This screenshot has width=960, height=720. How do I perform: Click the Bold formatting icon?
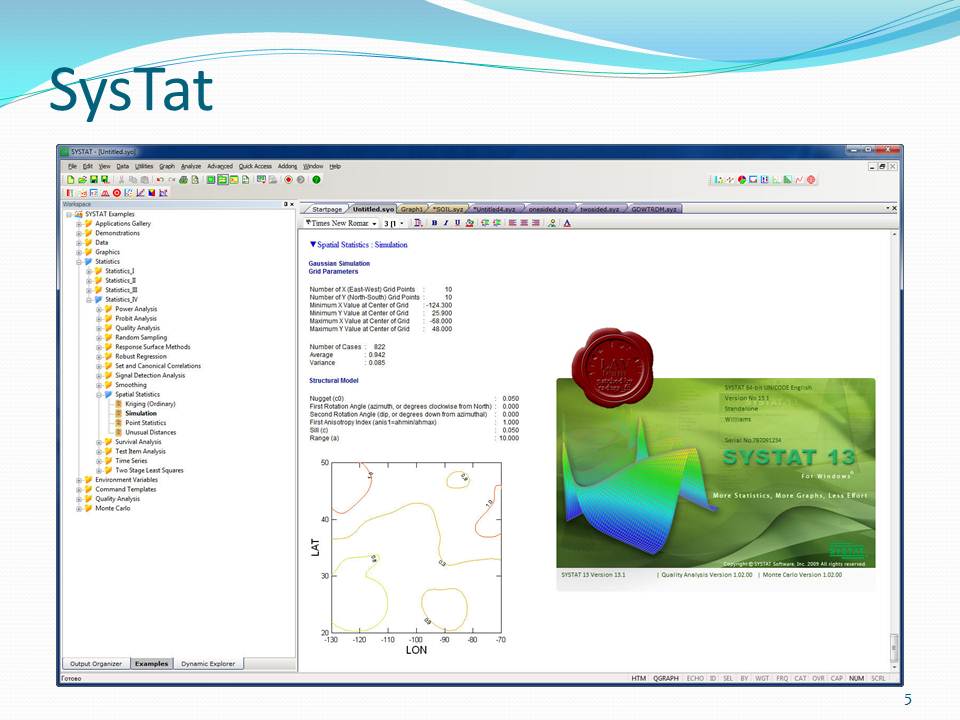434,223
